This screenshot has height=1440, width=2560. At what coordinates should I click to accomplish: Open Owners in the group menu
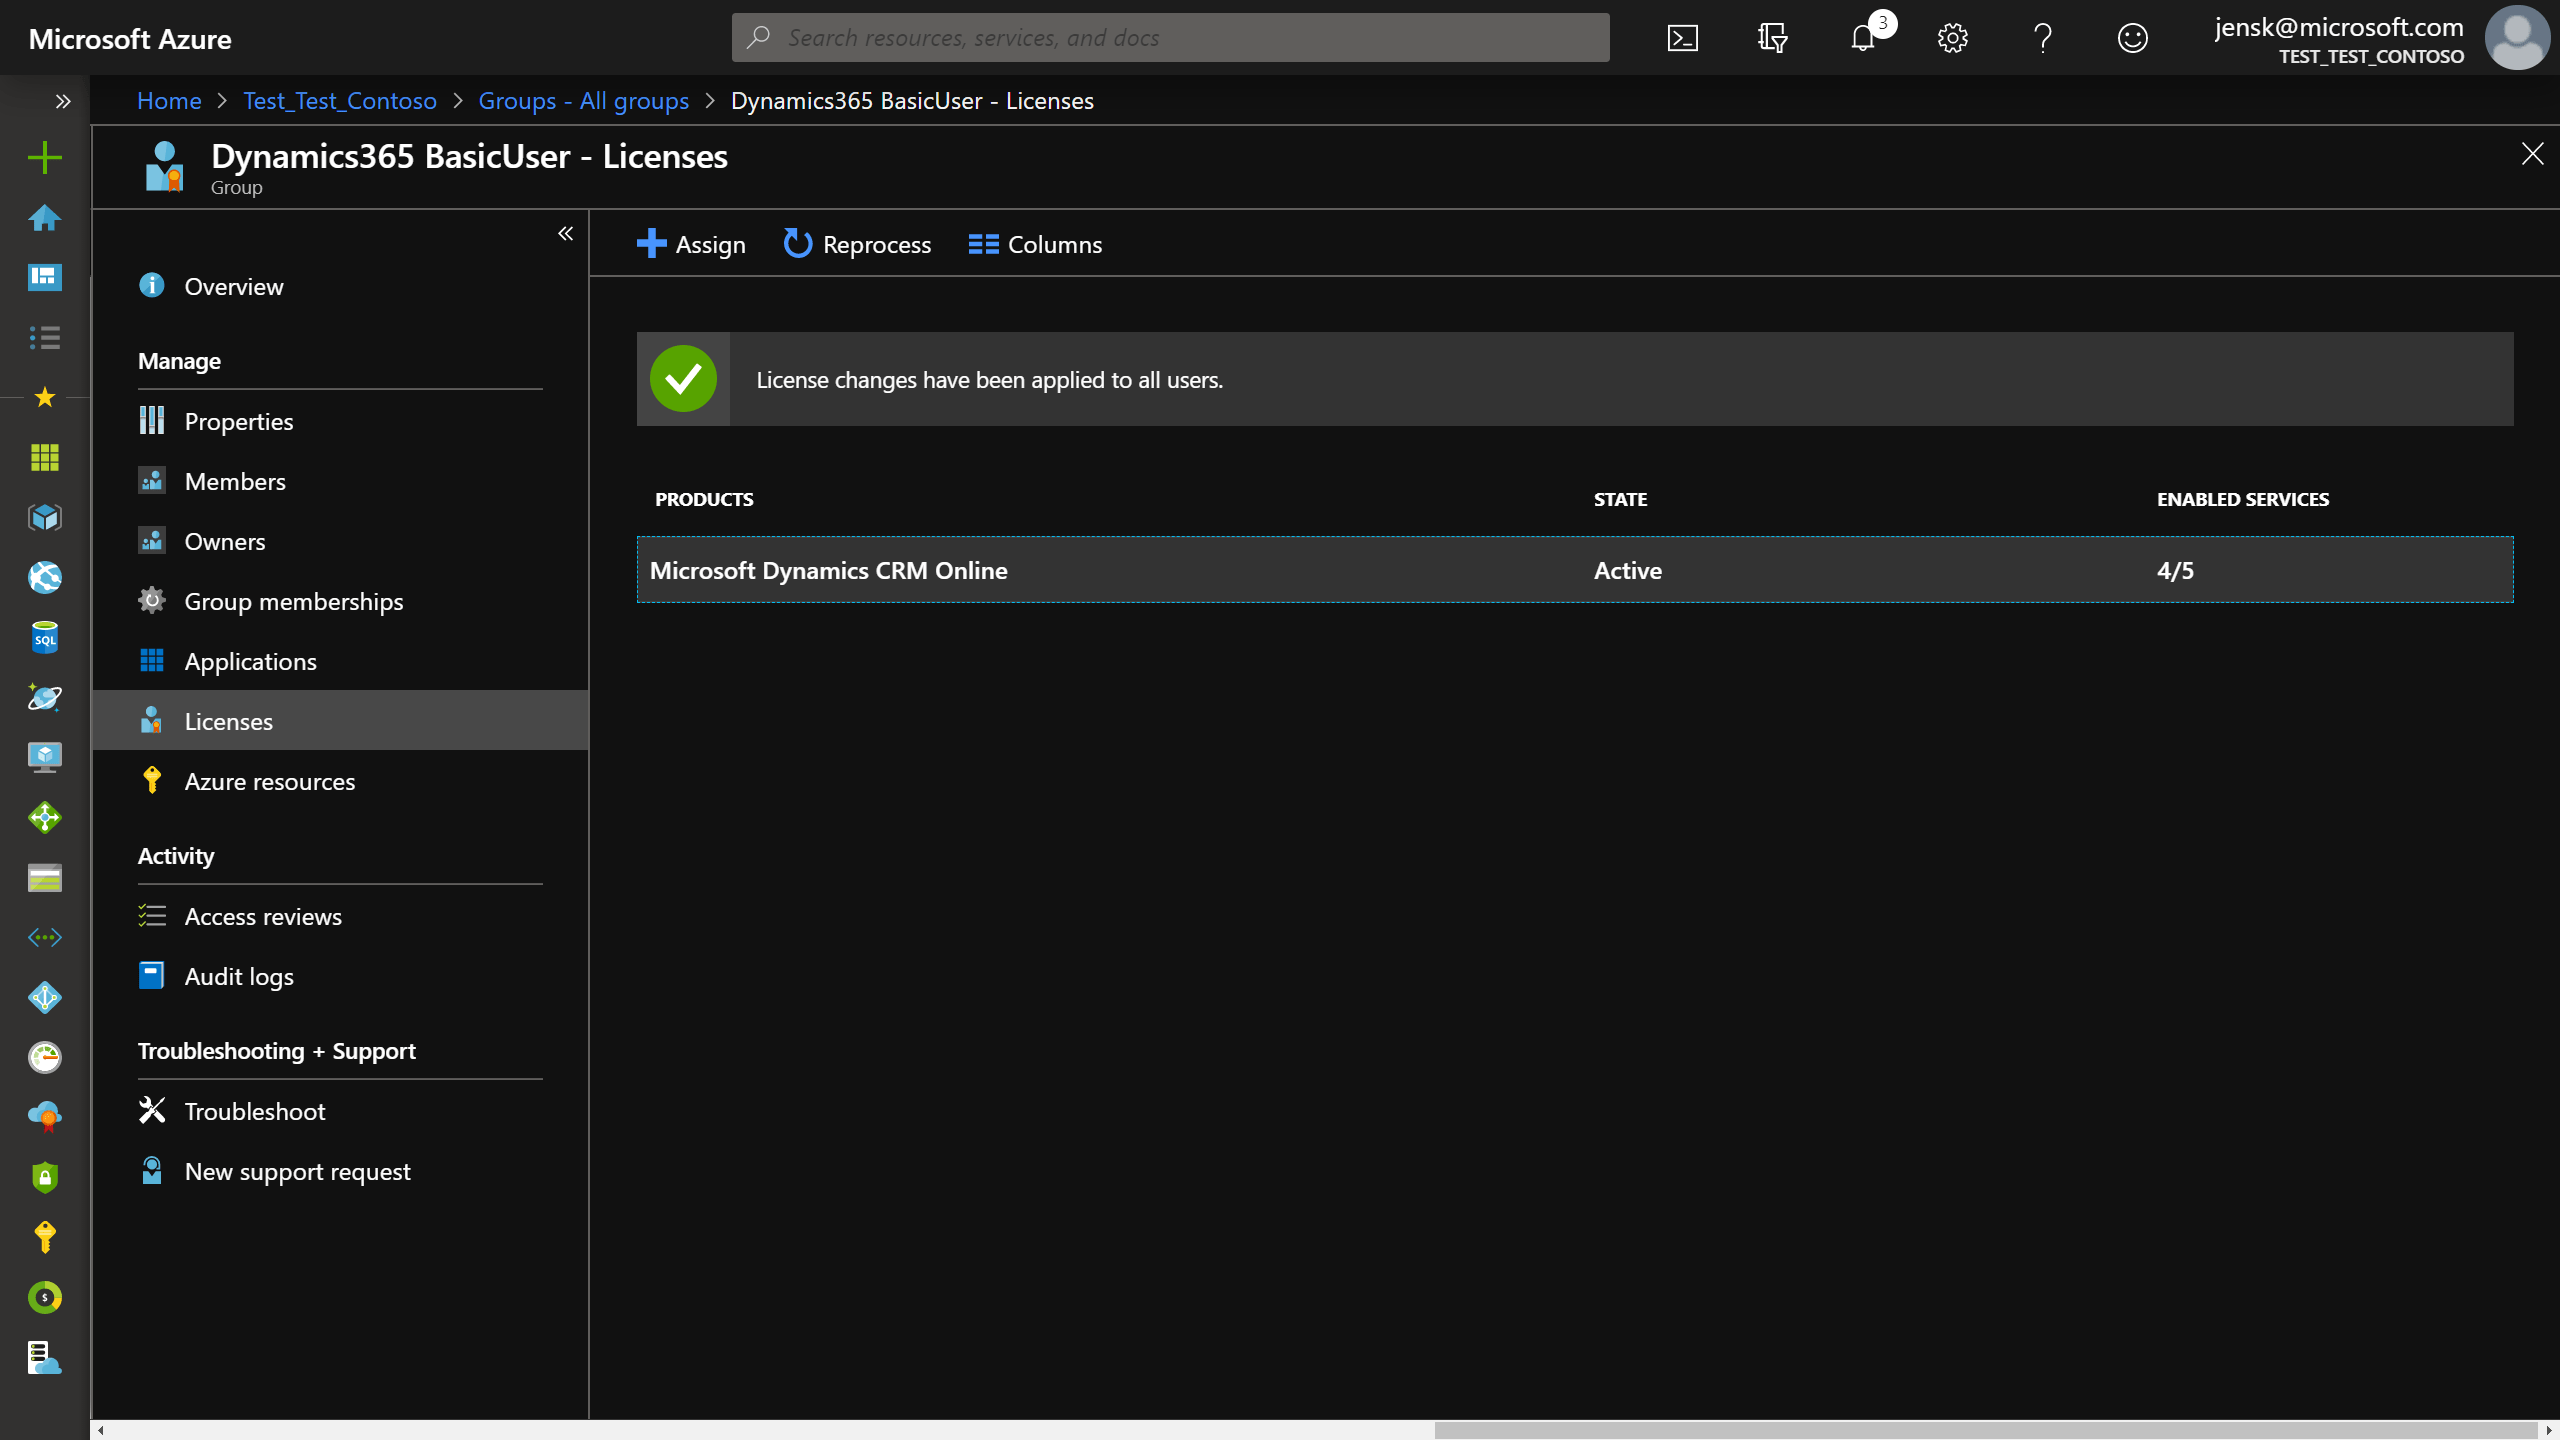340,541
